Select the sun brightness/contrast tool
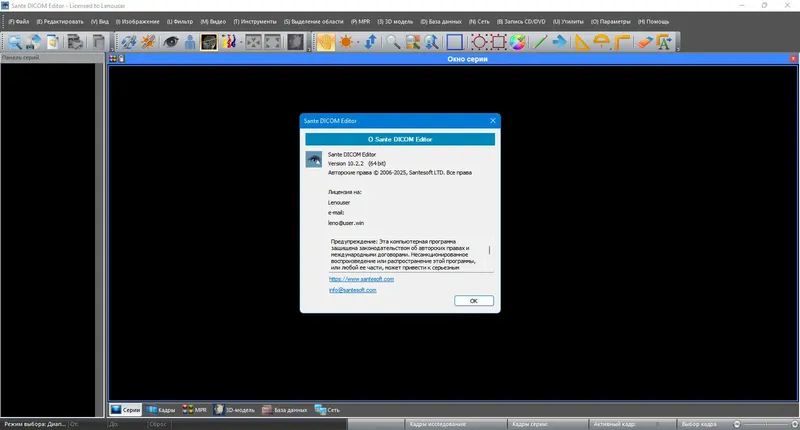The height and width of the screenshot is (430, 800). 345,42
